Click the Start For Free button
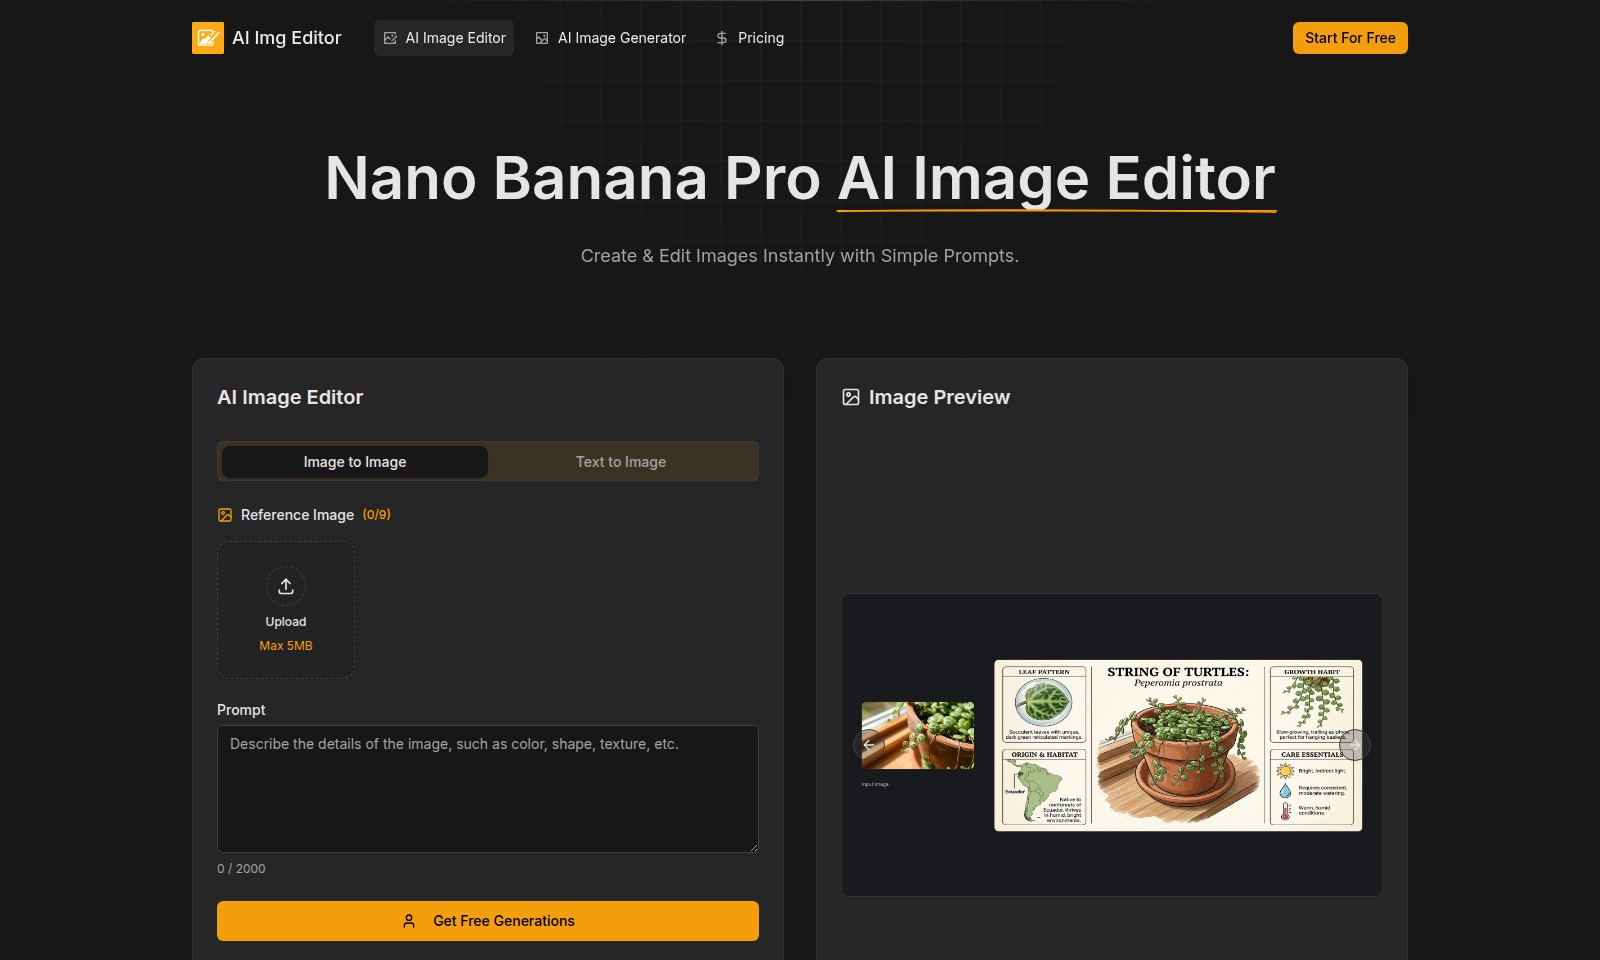1600x960 pixels. click(1350, 38)
